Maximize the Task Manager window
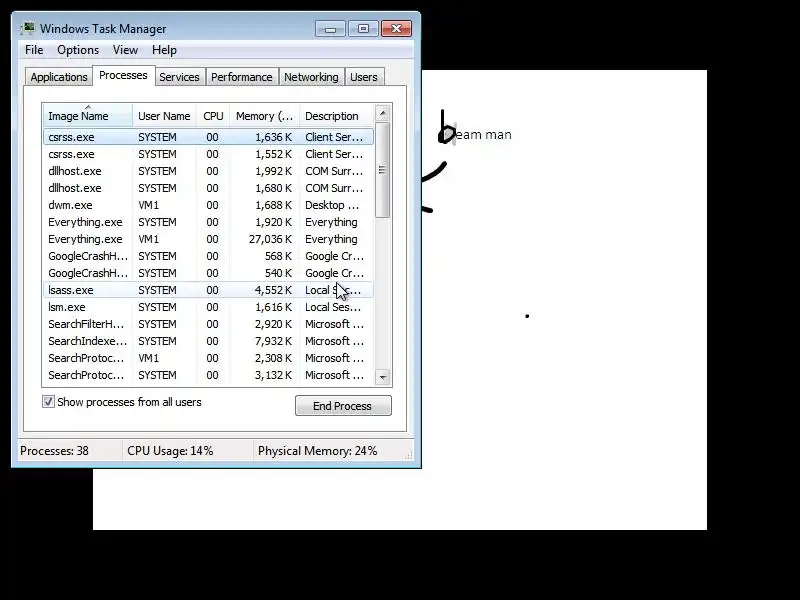The image size is (800, 600). coord(363,29)
